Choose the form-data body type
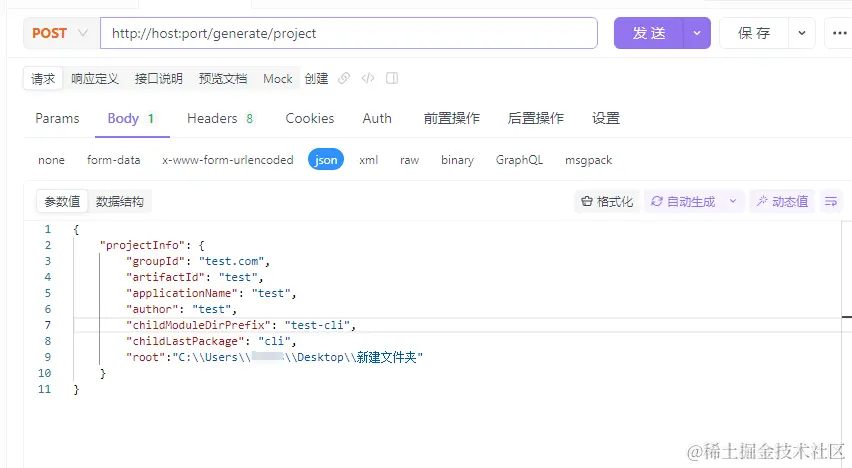This screenshot has height=468, width=852. tap(114, 160)
